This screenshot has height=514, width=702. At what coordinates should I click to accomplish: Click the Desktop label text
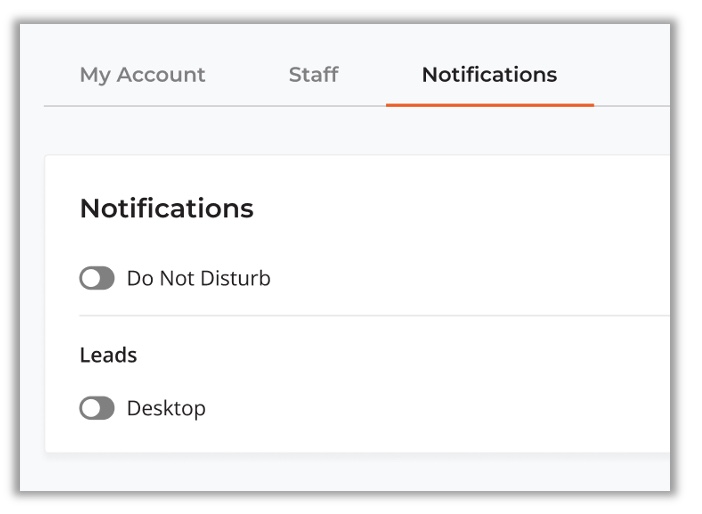click(166, 409)
